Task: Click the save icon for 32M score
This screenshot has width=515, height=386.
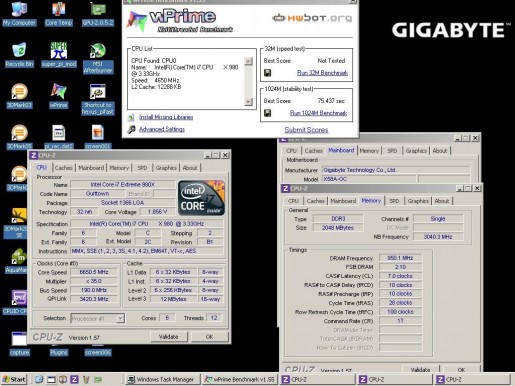Action: [x=267, y=73]
